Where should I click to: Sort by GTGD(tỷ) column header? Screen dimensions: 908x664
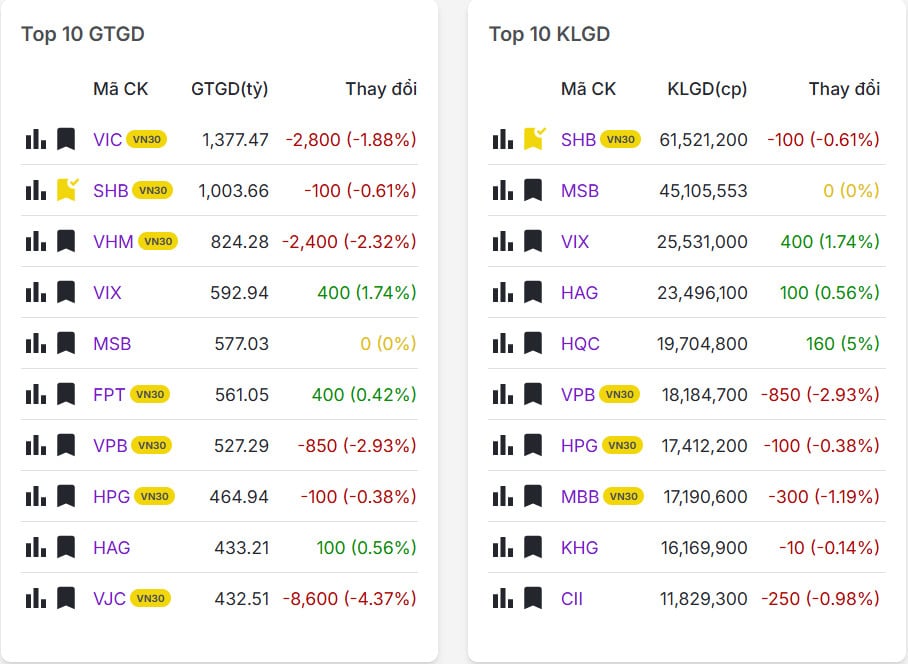click(229, 89)
